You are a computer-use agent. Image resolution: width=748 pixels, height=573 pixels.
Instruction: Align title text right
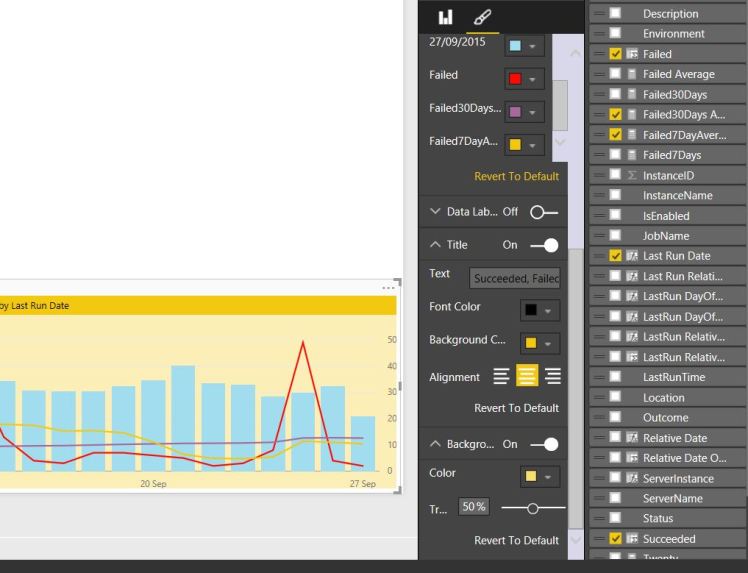click(552, 376)
